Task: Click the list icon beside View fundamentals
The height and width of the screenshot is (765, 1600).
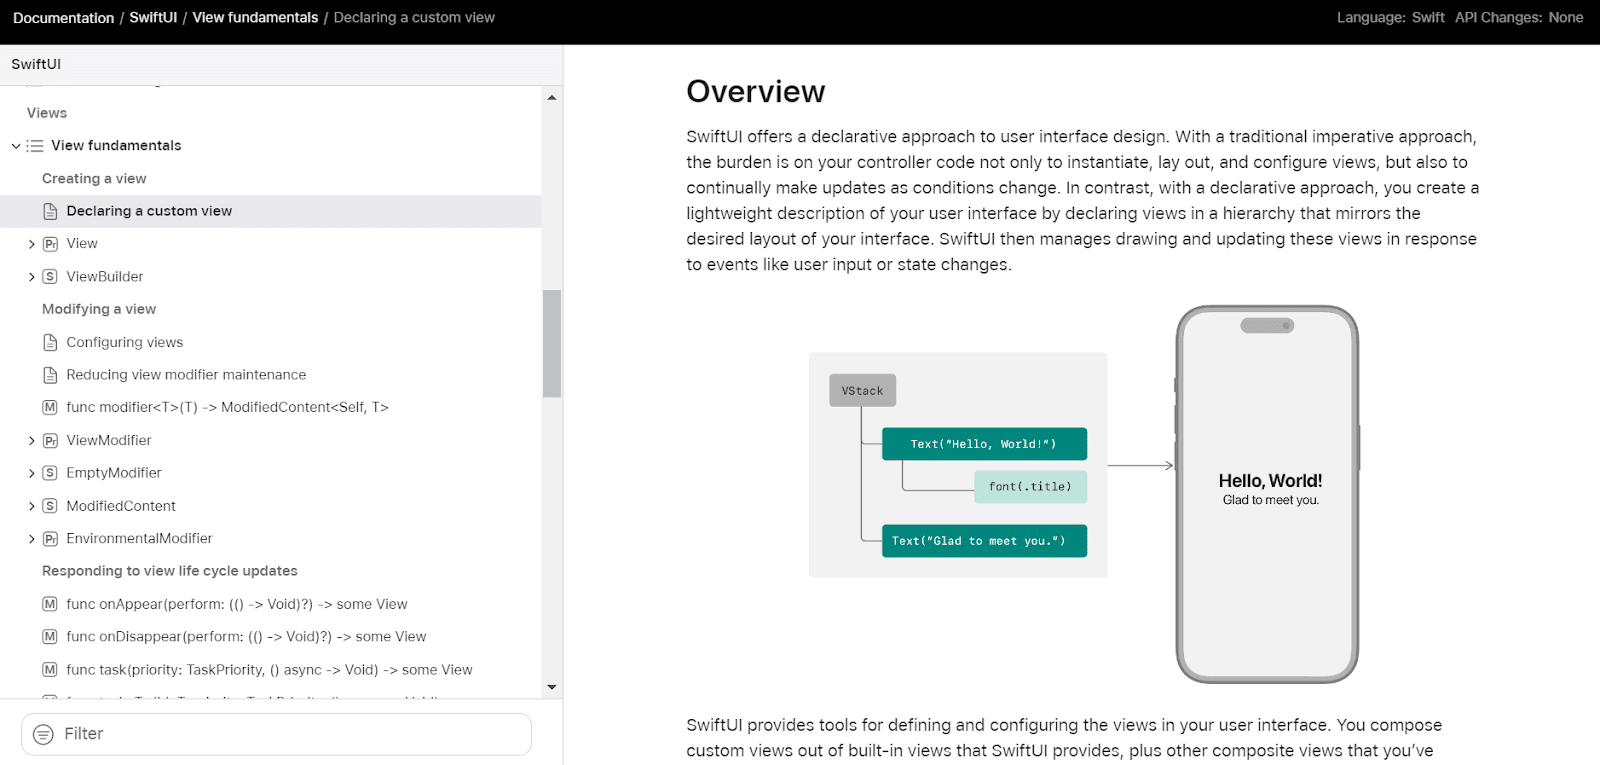Action: coord(35,146)
